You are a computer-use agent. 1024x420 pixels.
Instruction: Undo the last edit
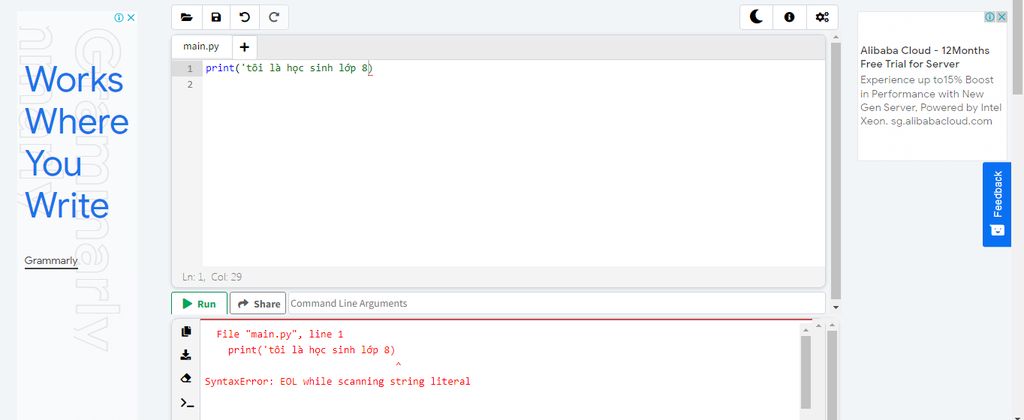[x=245, y=18]
